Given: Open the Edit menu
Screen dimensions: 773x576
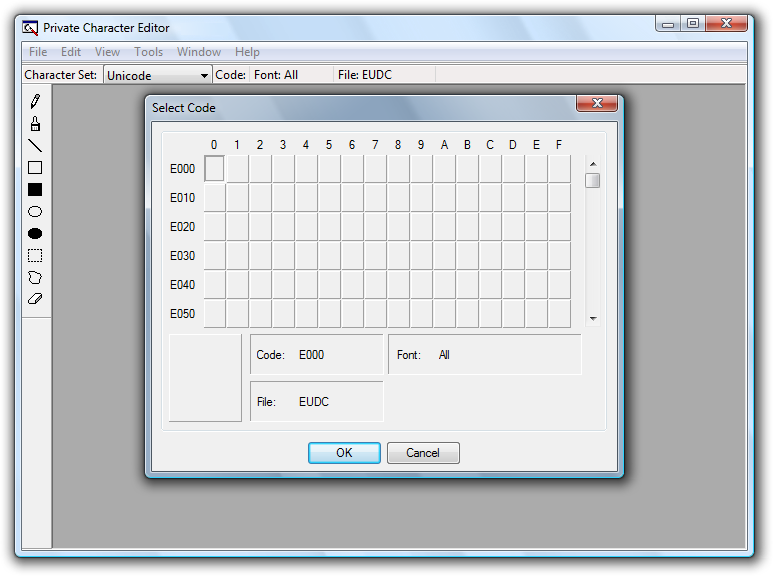Looking at the screenshot, I should point(70,52).
